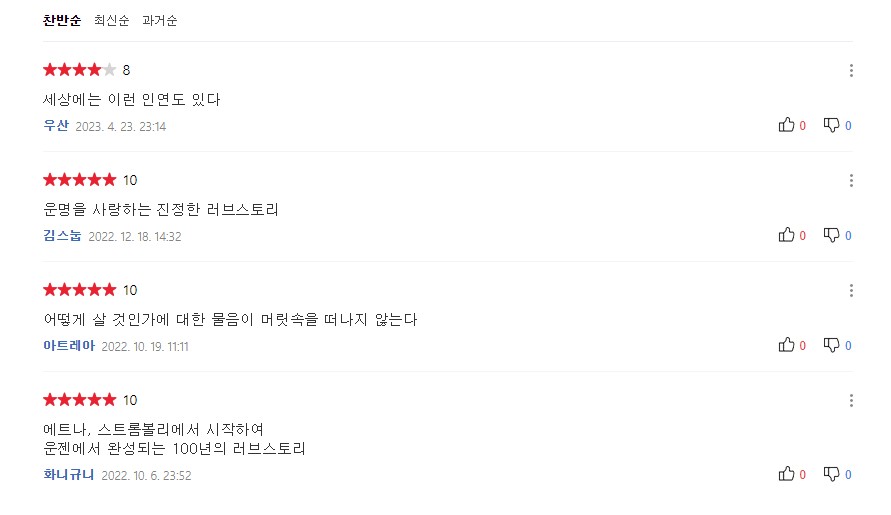Like the review by 우산
Viewport: 891px width, 515px height.
click(x=786, y=125)
